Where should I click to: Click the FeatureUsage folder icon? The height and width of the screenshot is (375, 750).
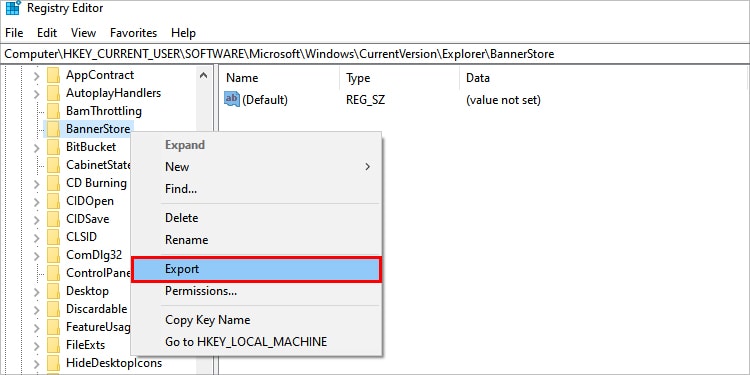53,327
